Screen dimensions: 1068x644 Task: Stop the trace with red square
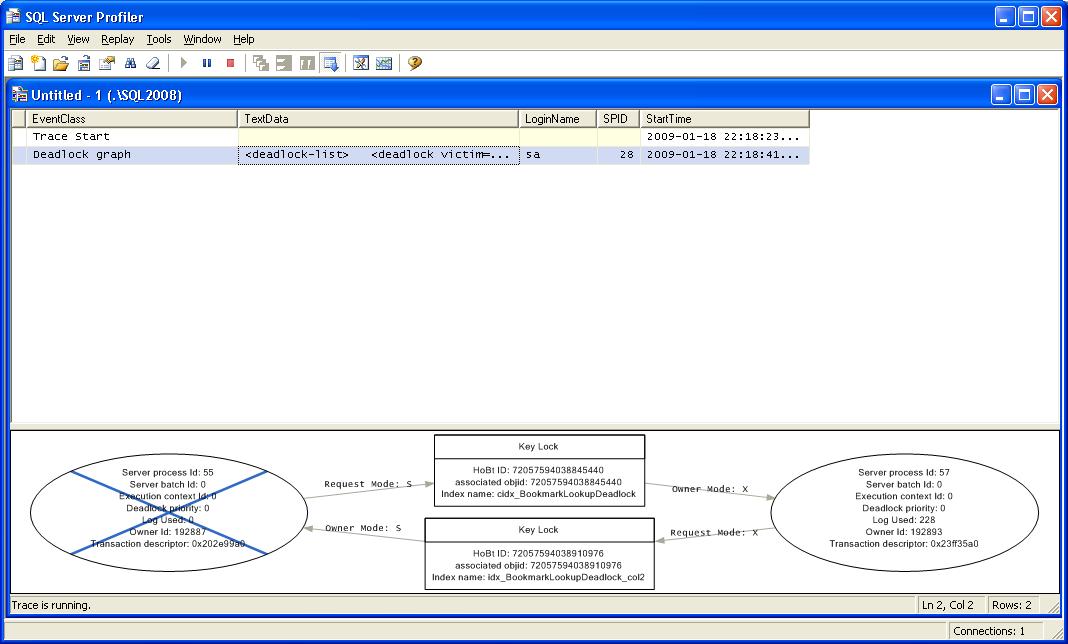click(x=230, y=63)
